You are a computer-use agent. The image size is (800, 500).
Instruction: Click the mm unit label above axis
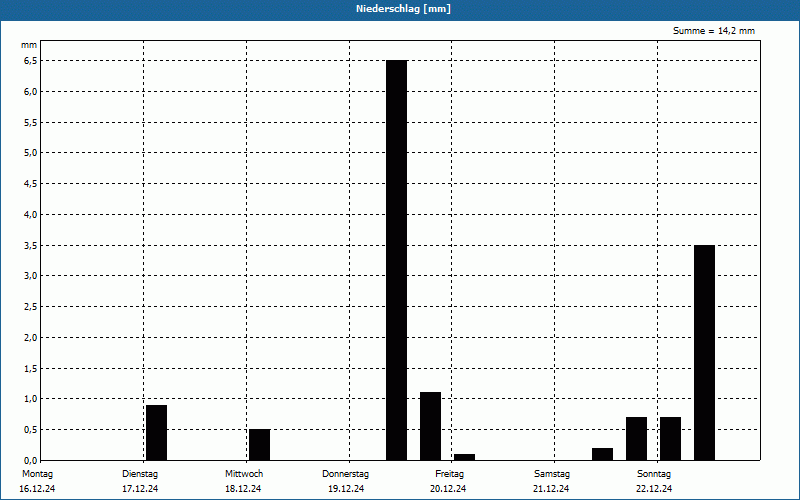29,45
